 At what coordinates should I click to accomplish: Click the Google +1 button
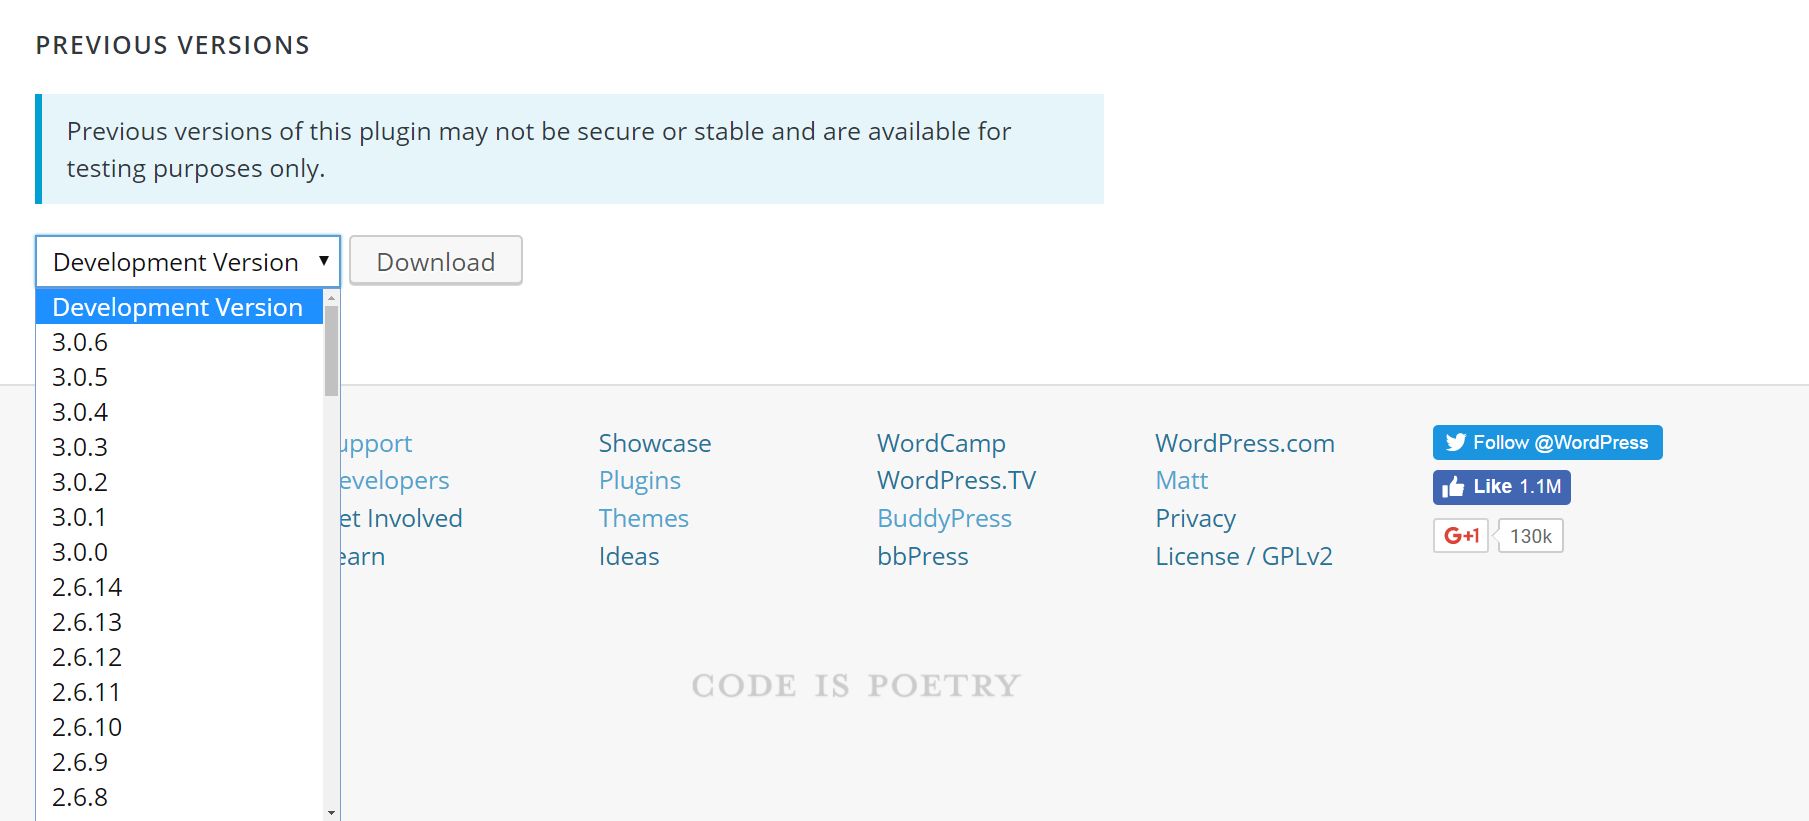pos(1461,536)
